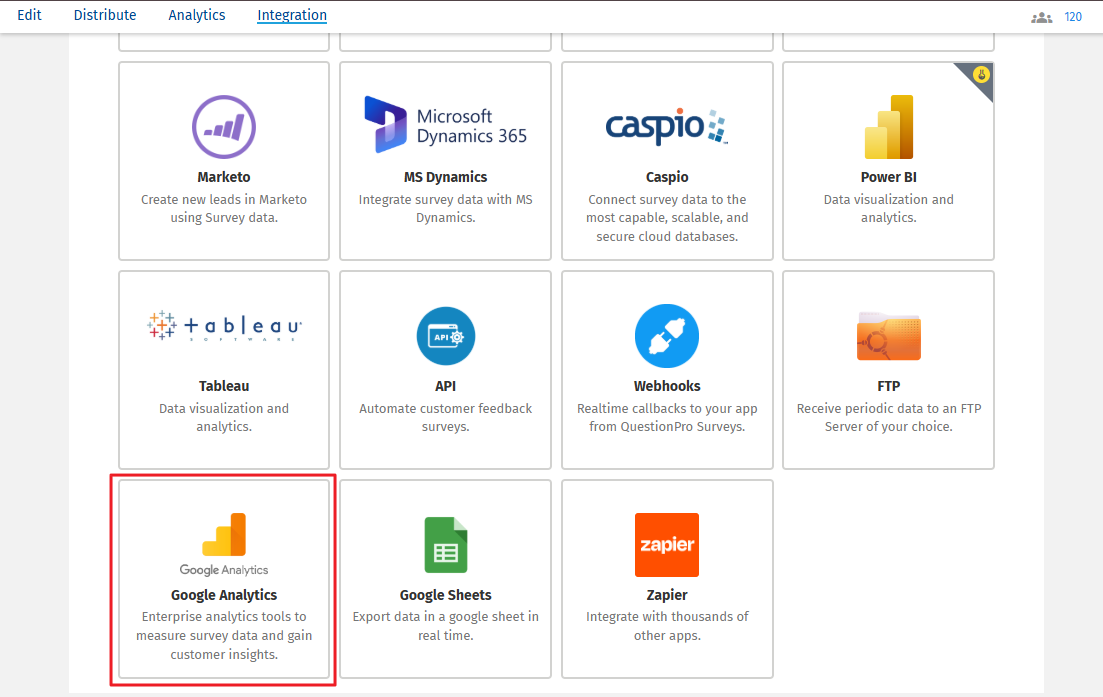Click the respondents people icon in header

(1042, 18)
